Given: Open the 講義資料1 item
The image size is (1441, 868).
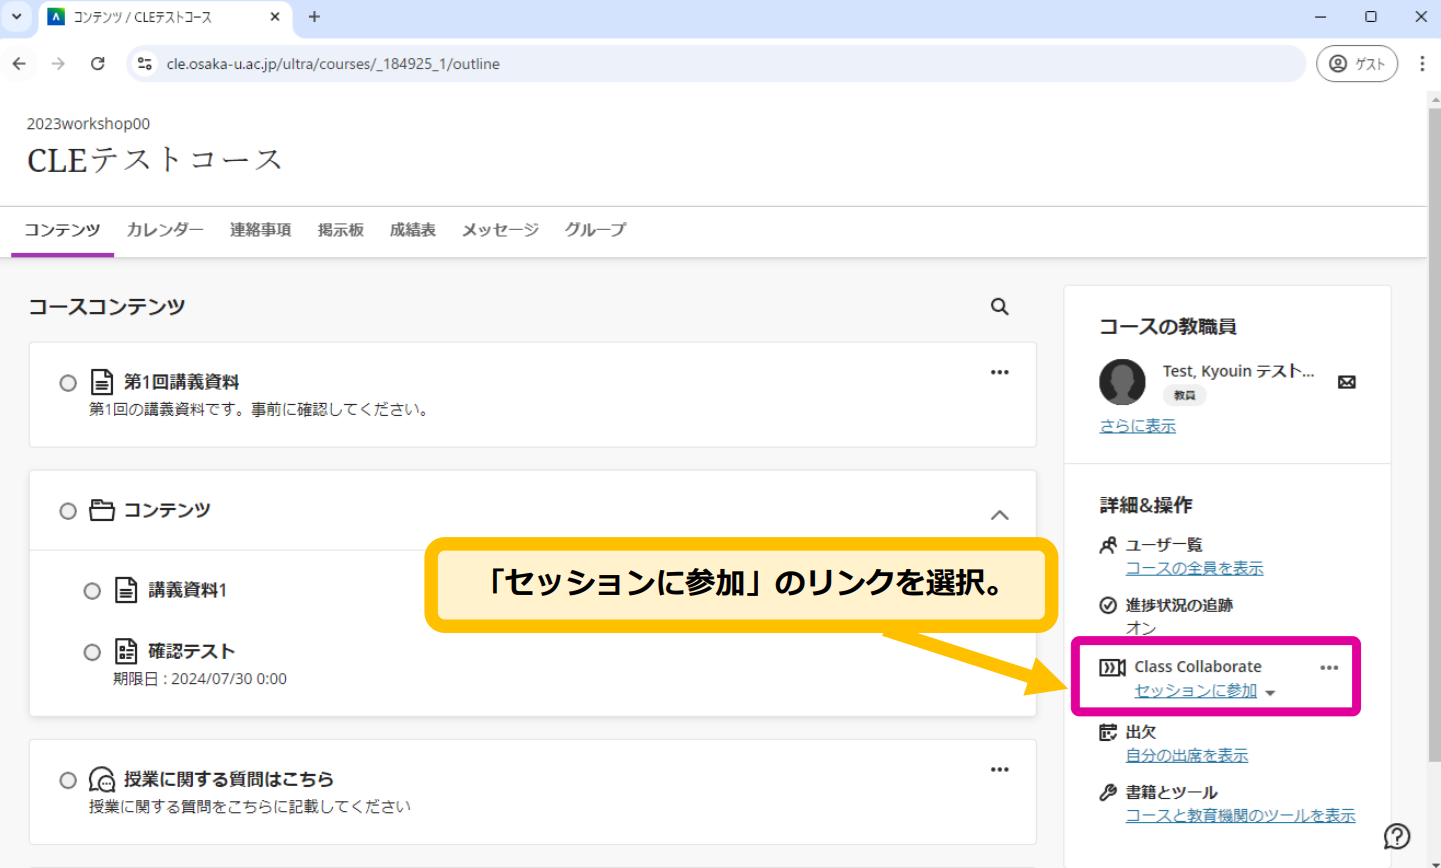Looking at the screenshot, I should click(x=187, y=590).
